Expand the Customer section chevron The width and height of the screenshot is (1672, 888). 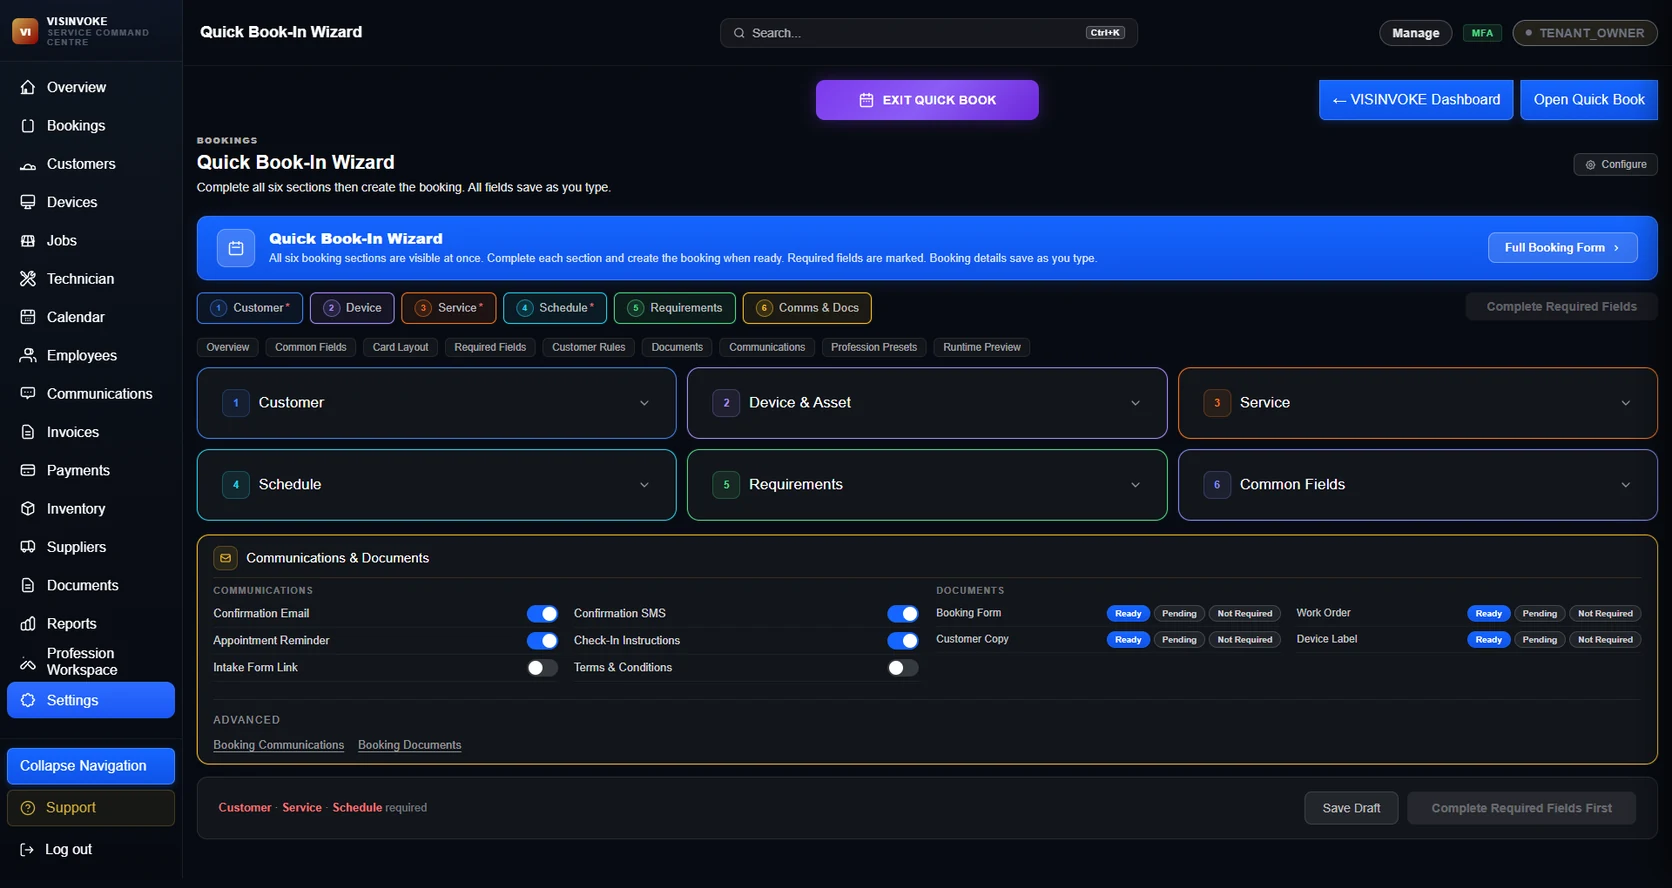pyautogui.click(x=644, y=403)
